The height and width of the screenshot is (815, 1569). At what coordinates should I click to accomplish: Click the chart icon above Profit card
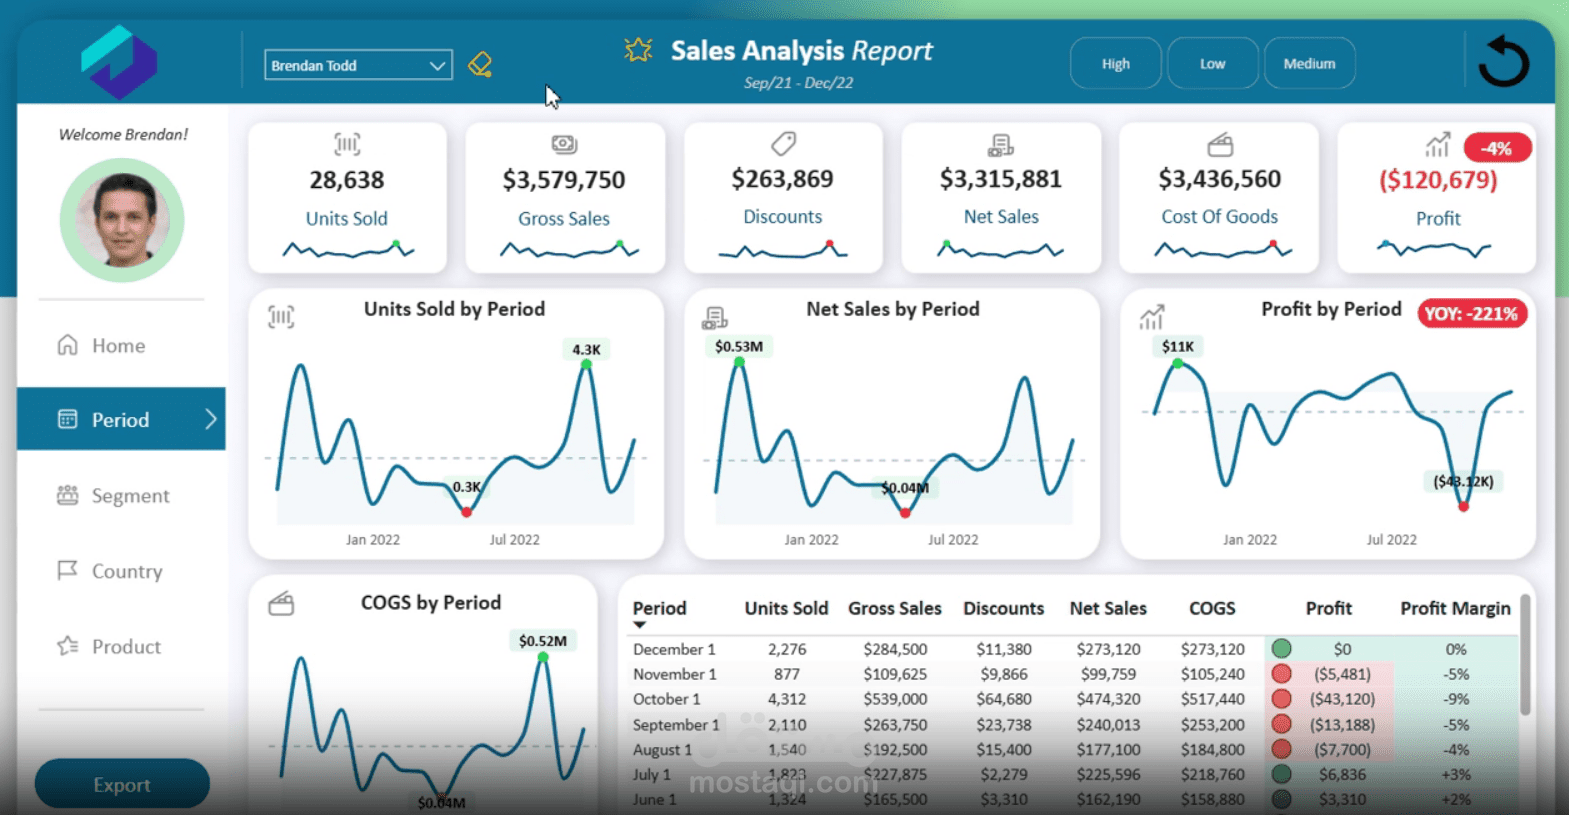[x=1437, y=146]
